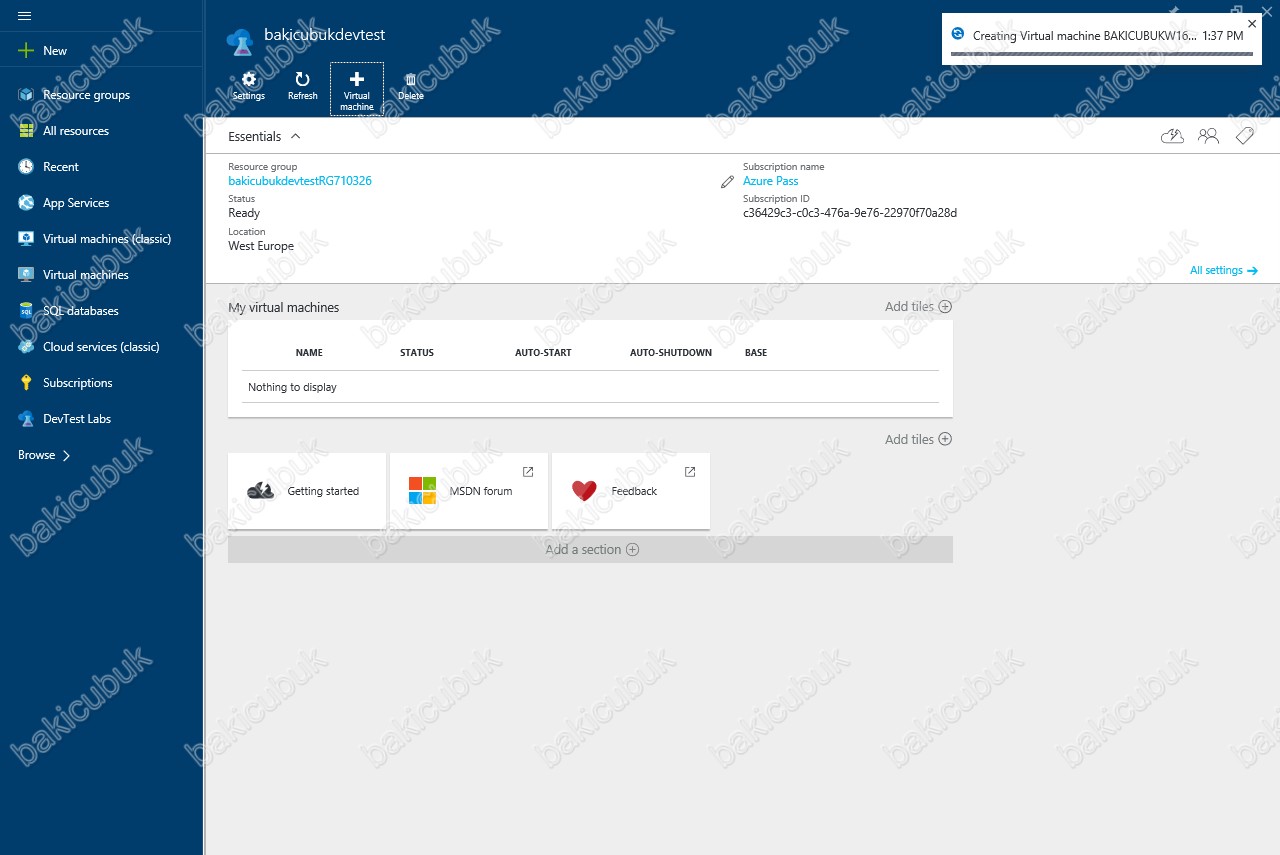The width and height of the screenshot is (1280, 855).
Task: Click the West Europe location text
Action: point(261,246)
